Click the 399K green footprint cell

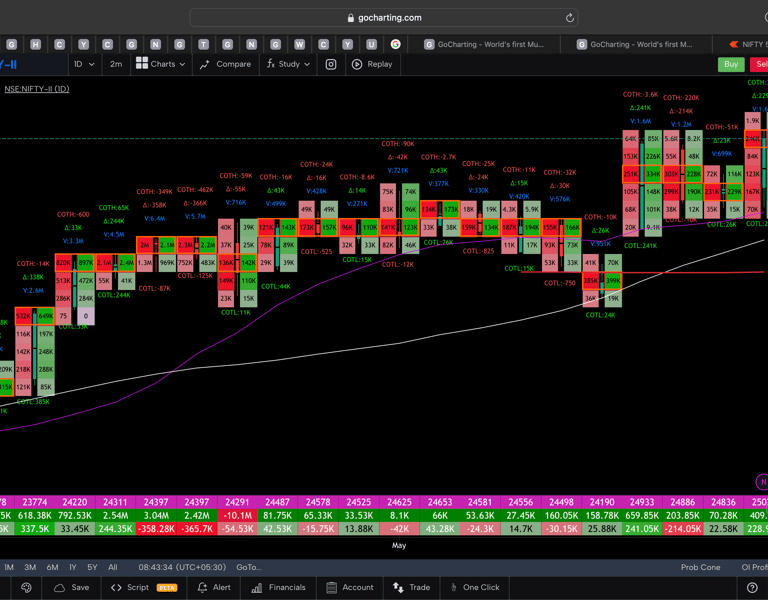(x=613, y=281)
